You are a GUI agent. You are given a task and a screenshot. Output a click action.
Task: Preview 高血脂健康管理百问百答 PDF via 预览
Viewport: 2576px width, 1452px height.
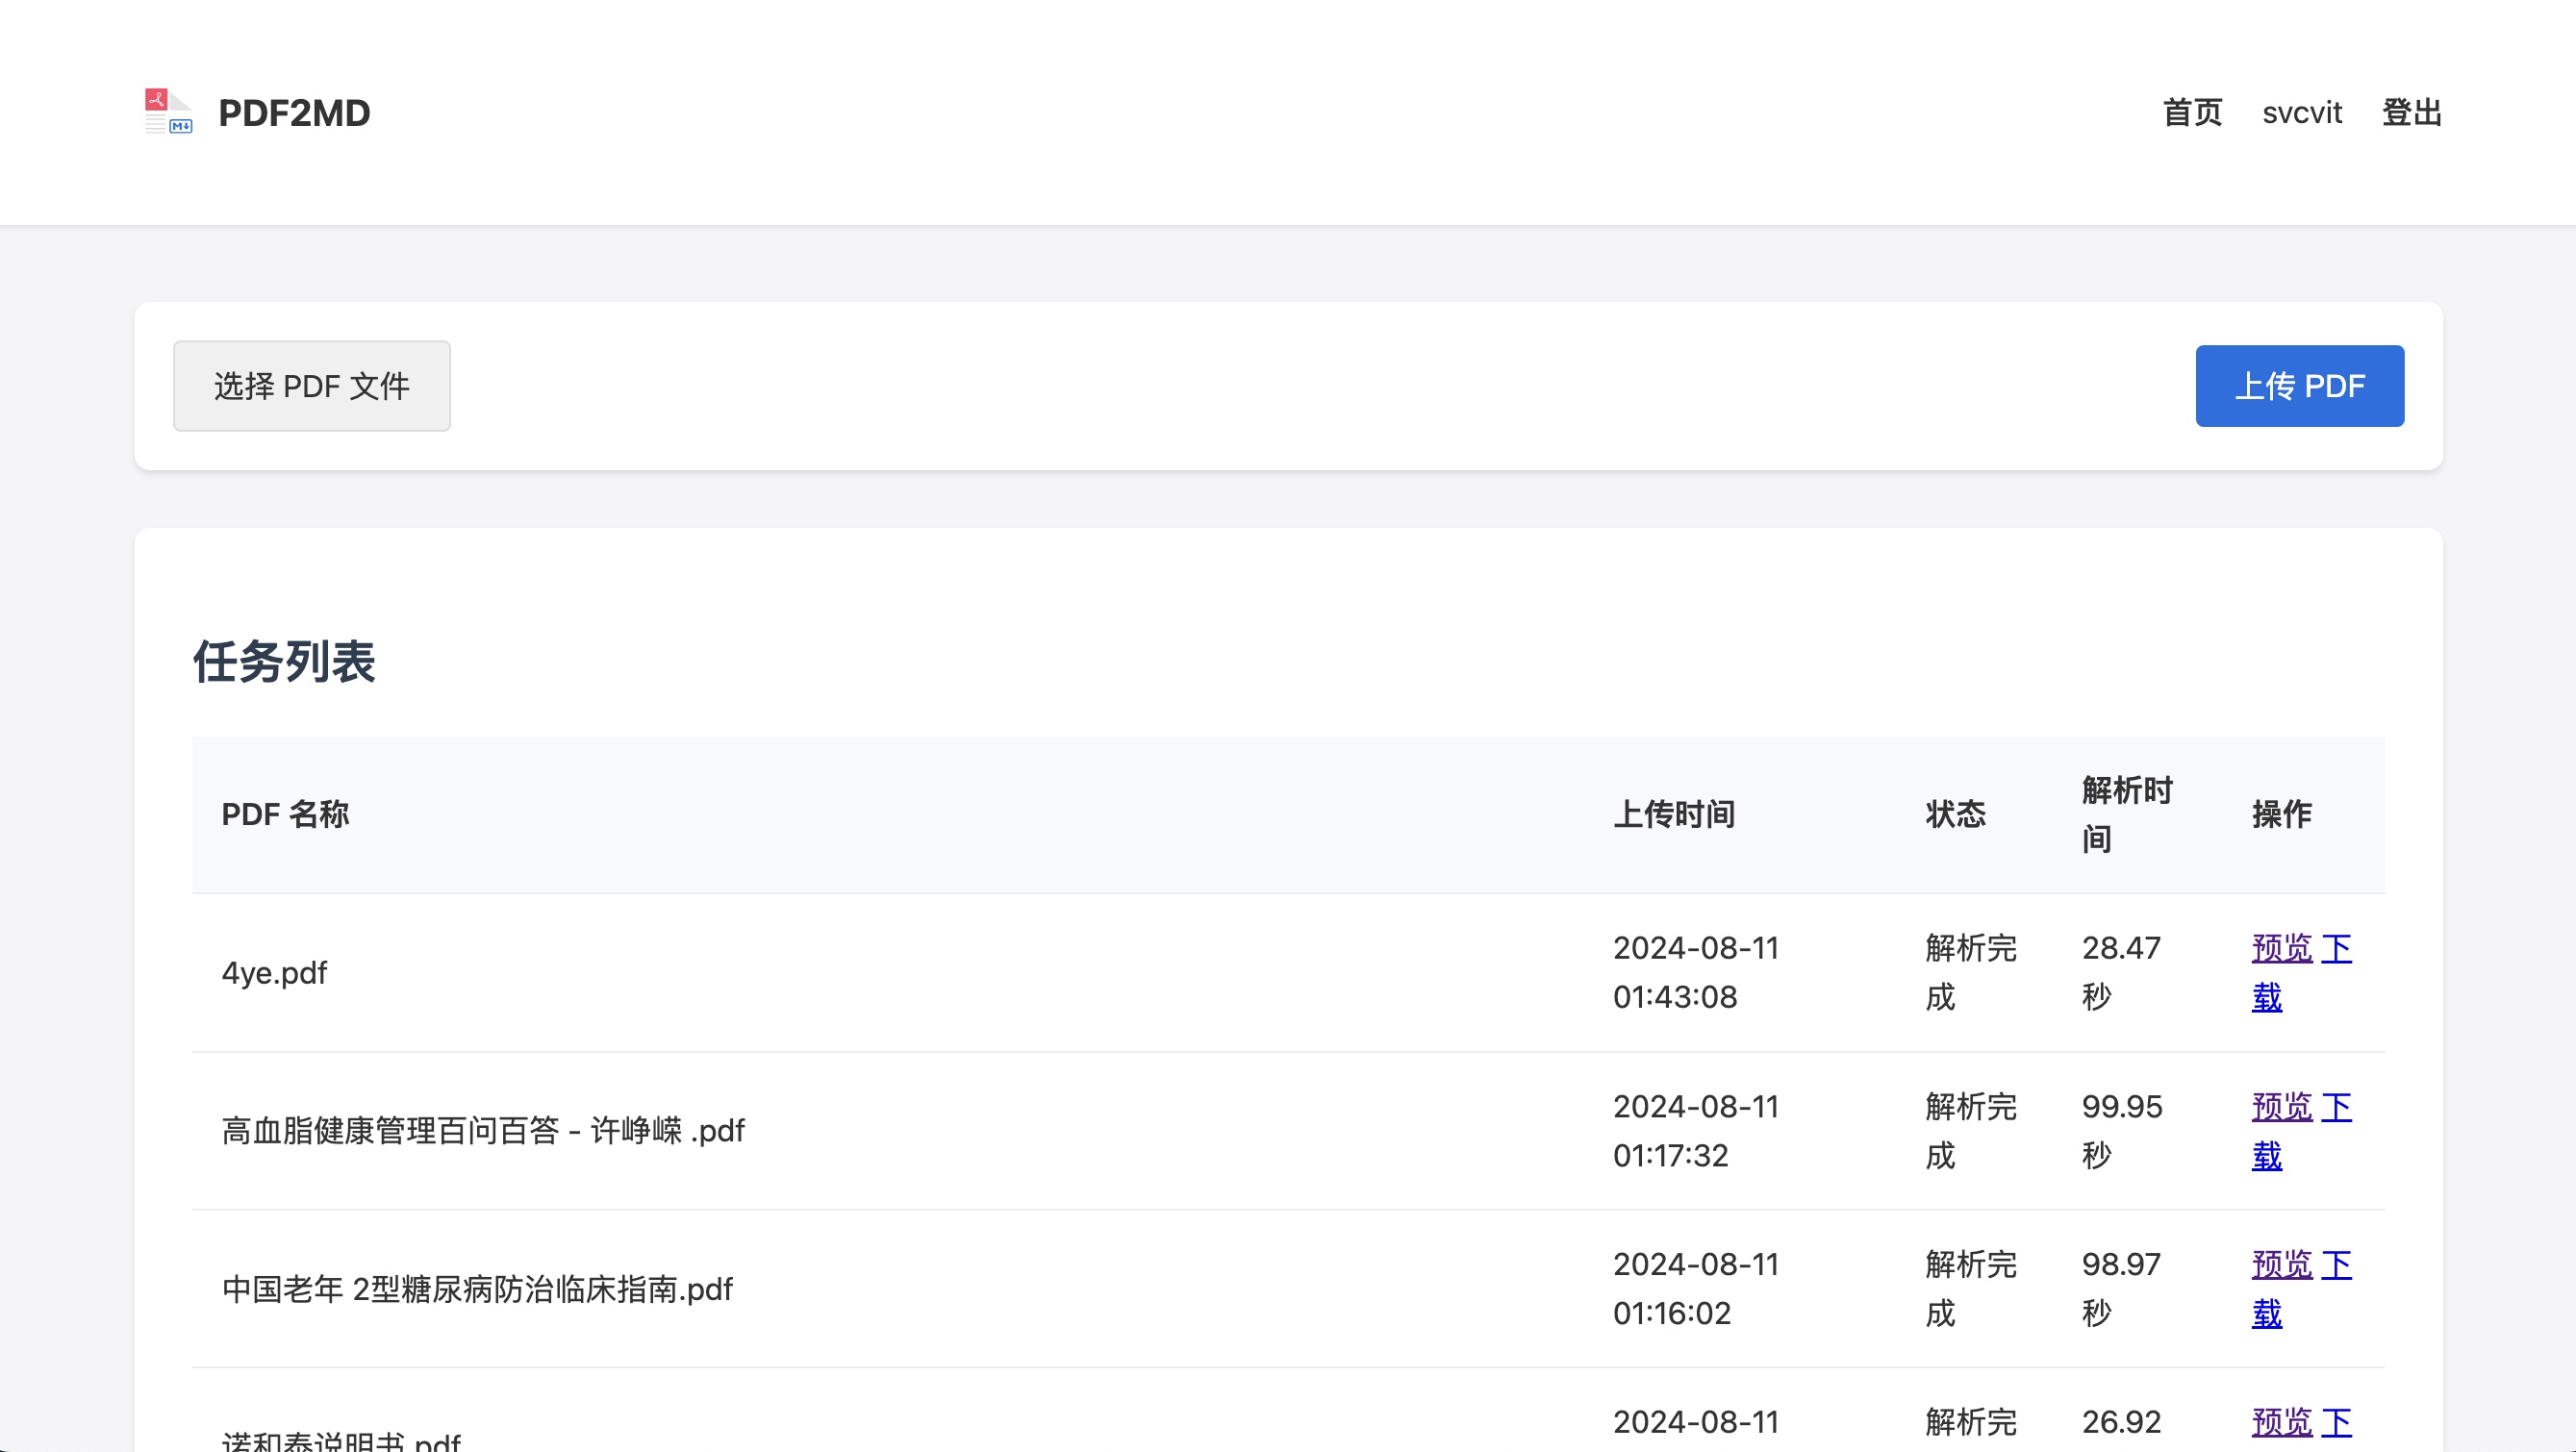click(2282, 1107)
